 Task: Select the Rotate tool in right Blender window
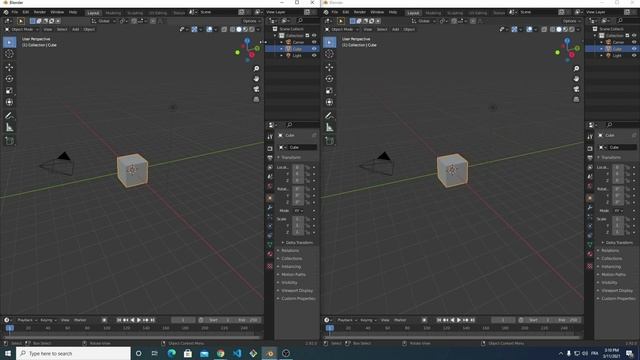(x=329, y=79)
